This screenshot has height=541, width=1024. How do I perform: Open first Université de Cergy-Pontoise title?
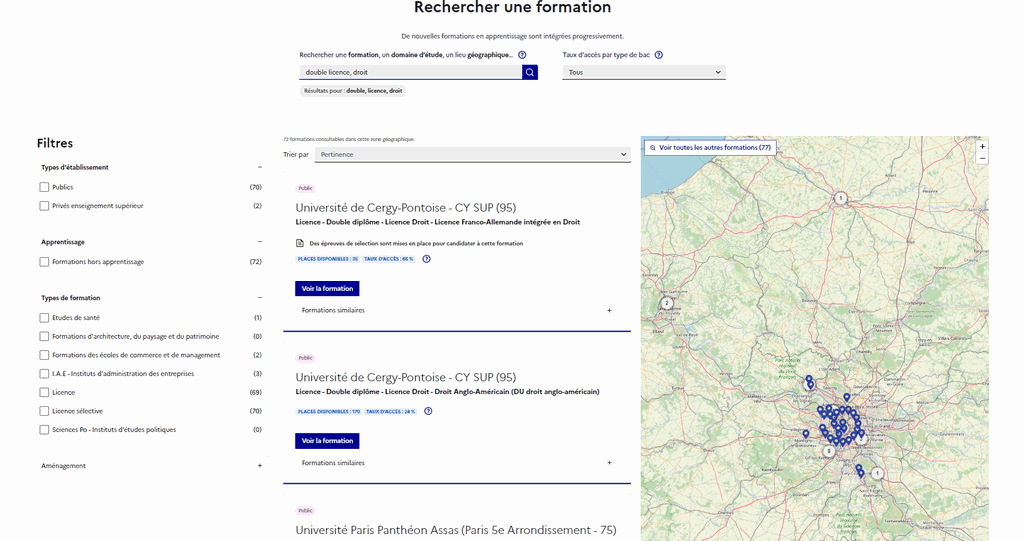pyautogui.click(x=406, y=208)
